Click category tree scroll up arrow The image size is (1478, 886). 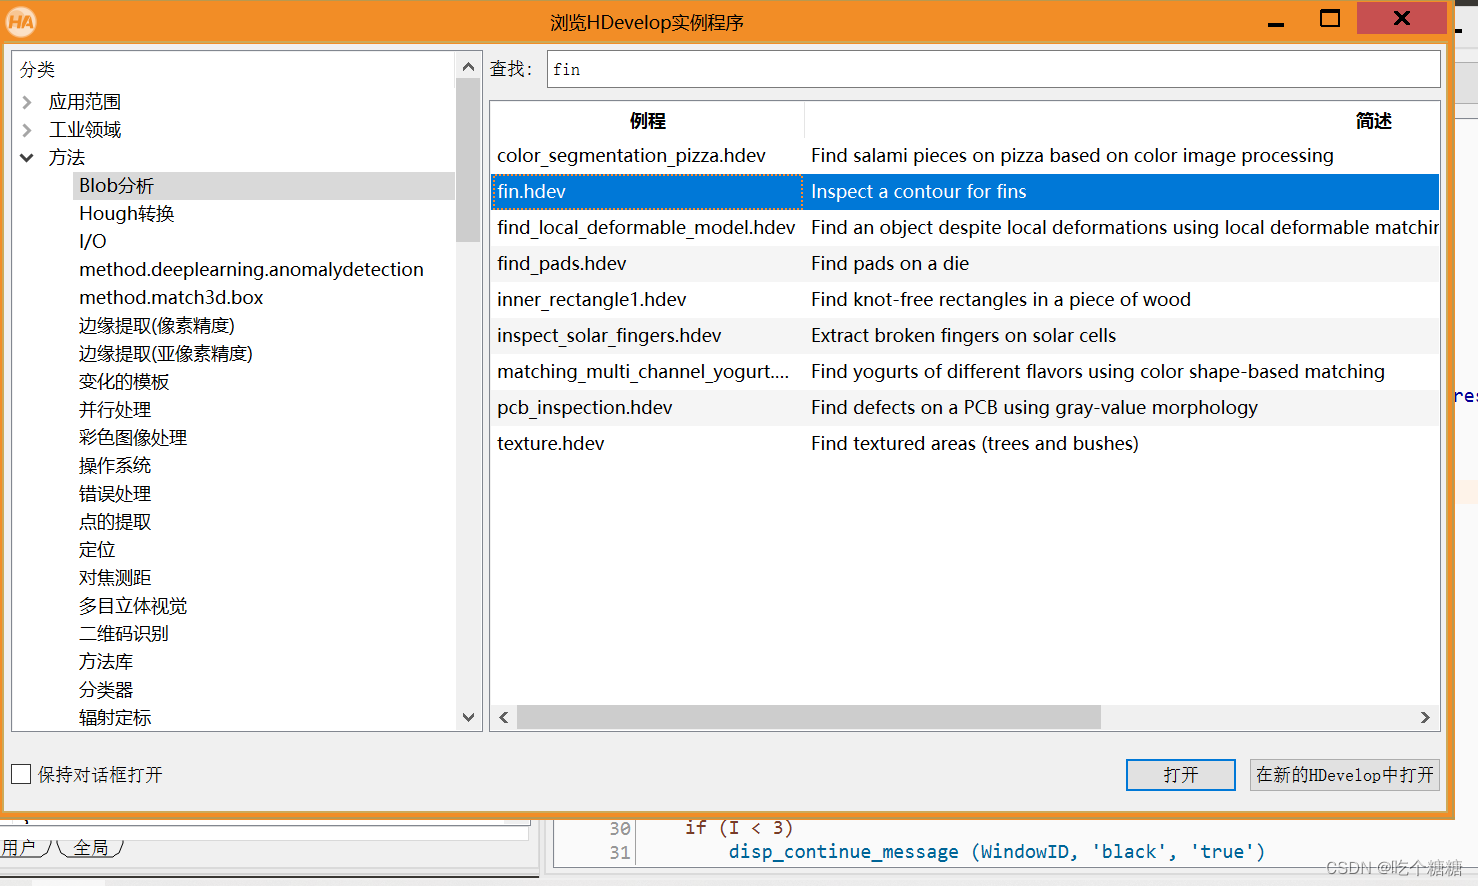[x=468, y=66]
